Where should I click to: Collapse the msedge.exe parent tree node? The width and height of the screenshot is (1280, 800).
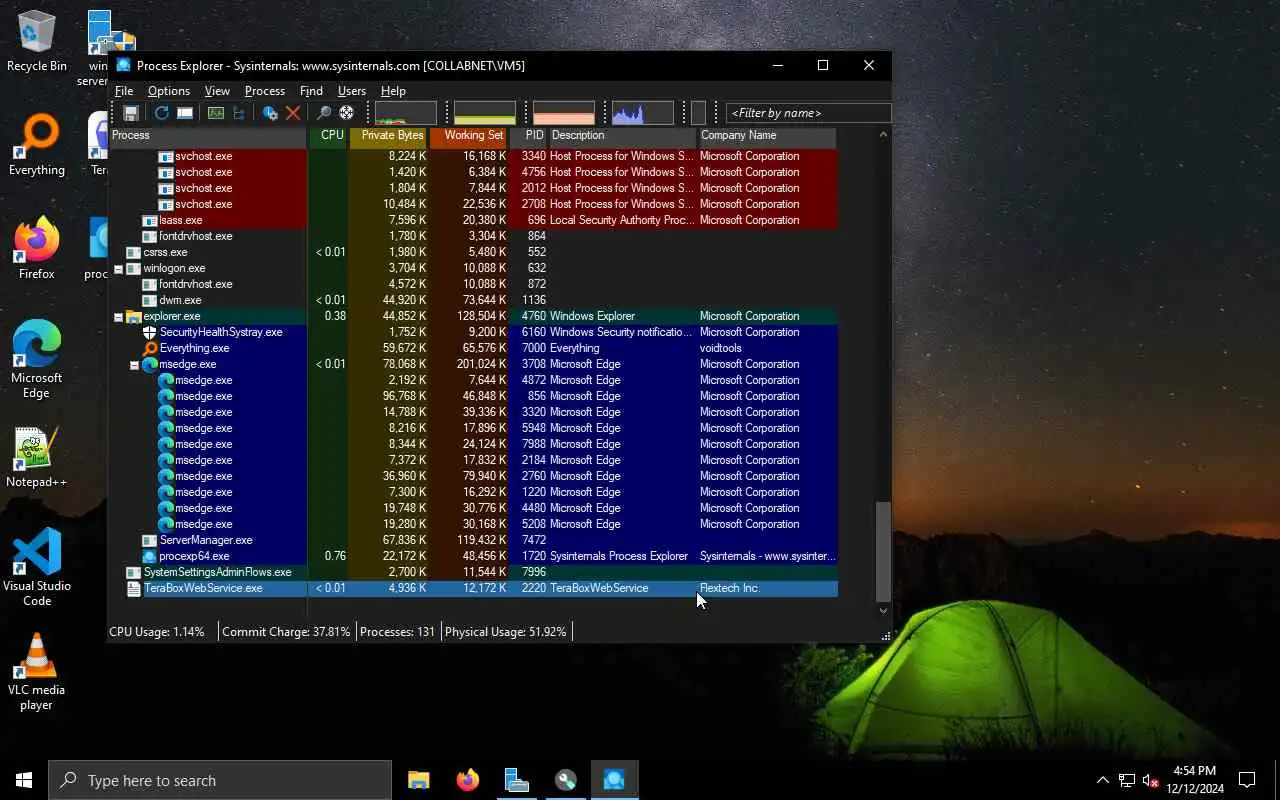pos(134,364)
